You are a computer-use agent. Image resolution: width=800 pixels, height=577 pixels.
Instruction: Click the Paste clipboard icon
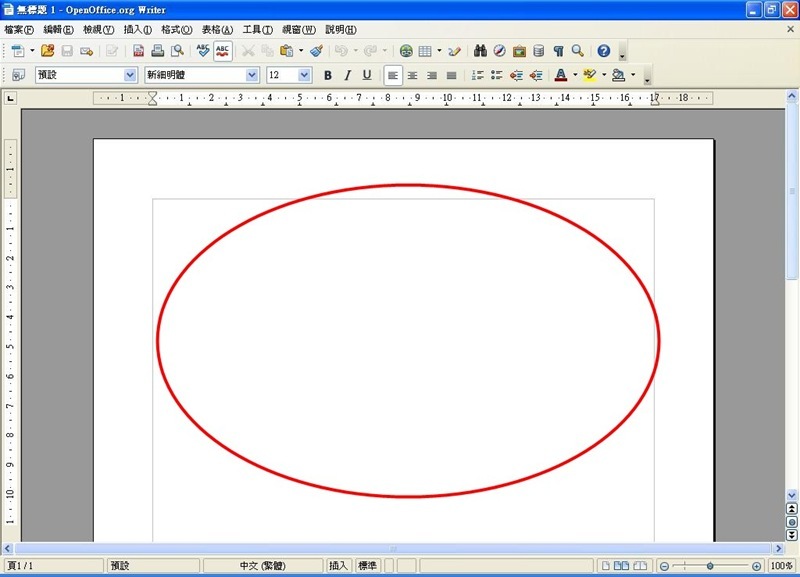[x=287, y=51]
